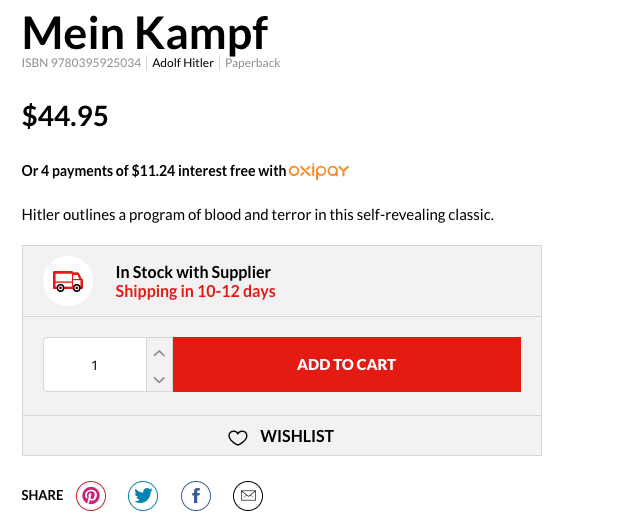
Task: Click the Mein Kampf book title
Action: click(145, 31)
